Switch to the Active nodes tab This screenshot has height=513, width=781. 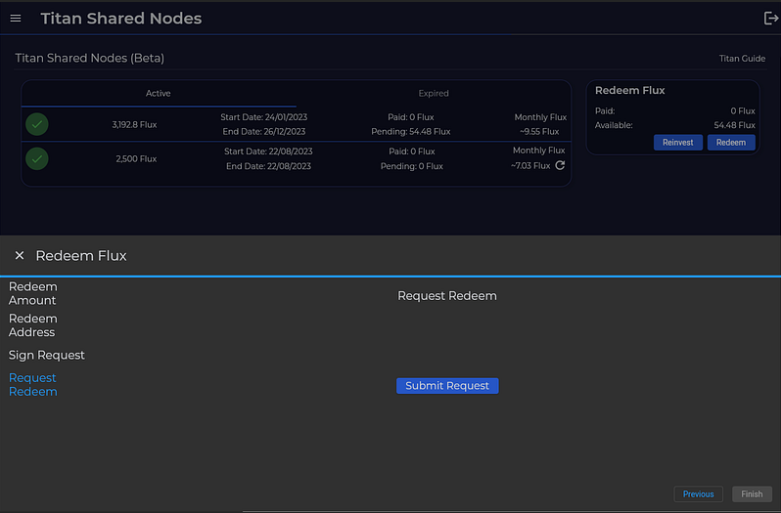[x=158, y=94]
